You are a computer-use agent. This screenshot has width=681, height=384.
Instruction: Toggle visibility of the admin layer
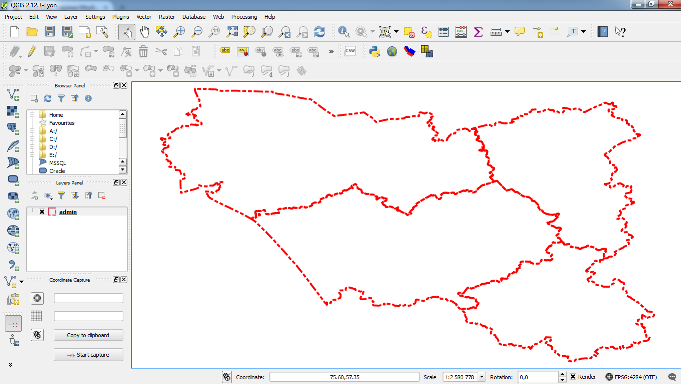coord(42,212)
